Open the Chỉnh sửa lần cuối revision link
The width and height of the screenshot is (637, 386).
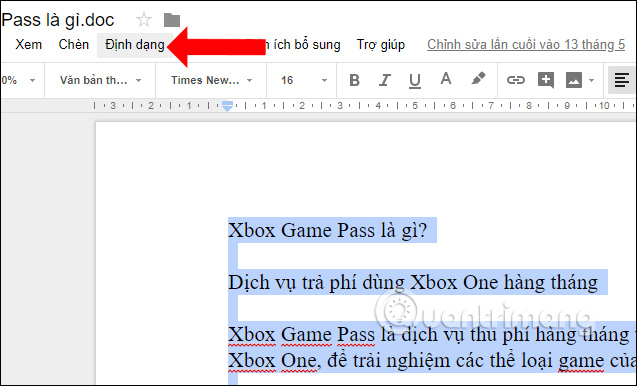click(x=526, y=44)
